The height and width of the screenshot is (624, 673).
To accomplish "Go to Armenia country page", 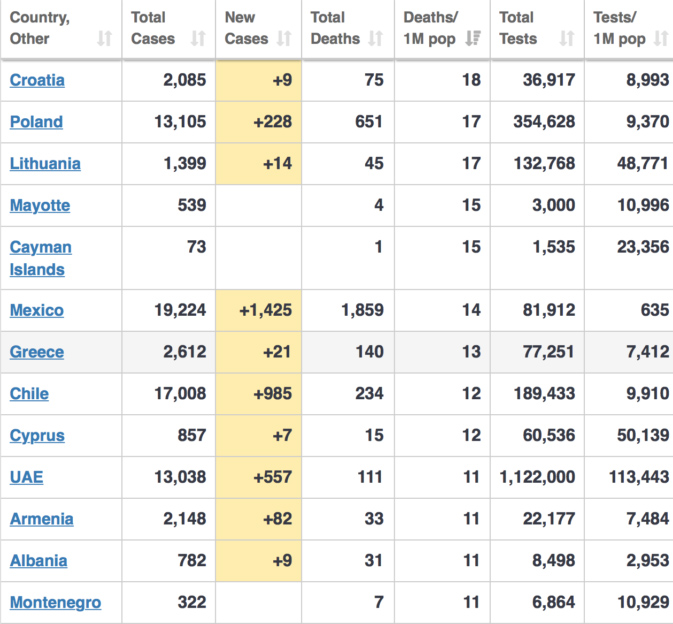I will [x=41, y=519].
